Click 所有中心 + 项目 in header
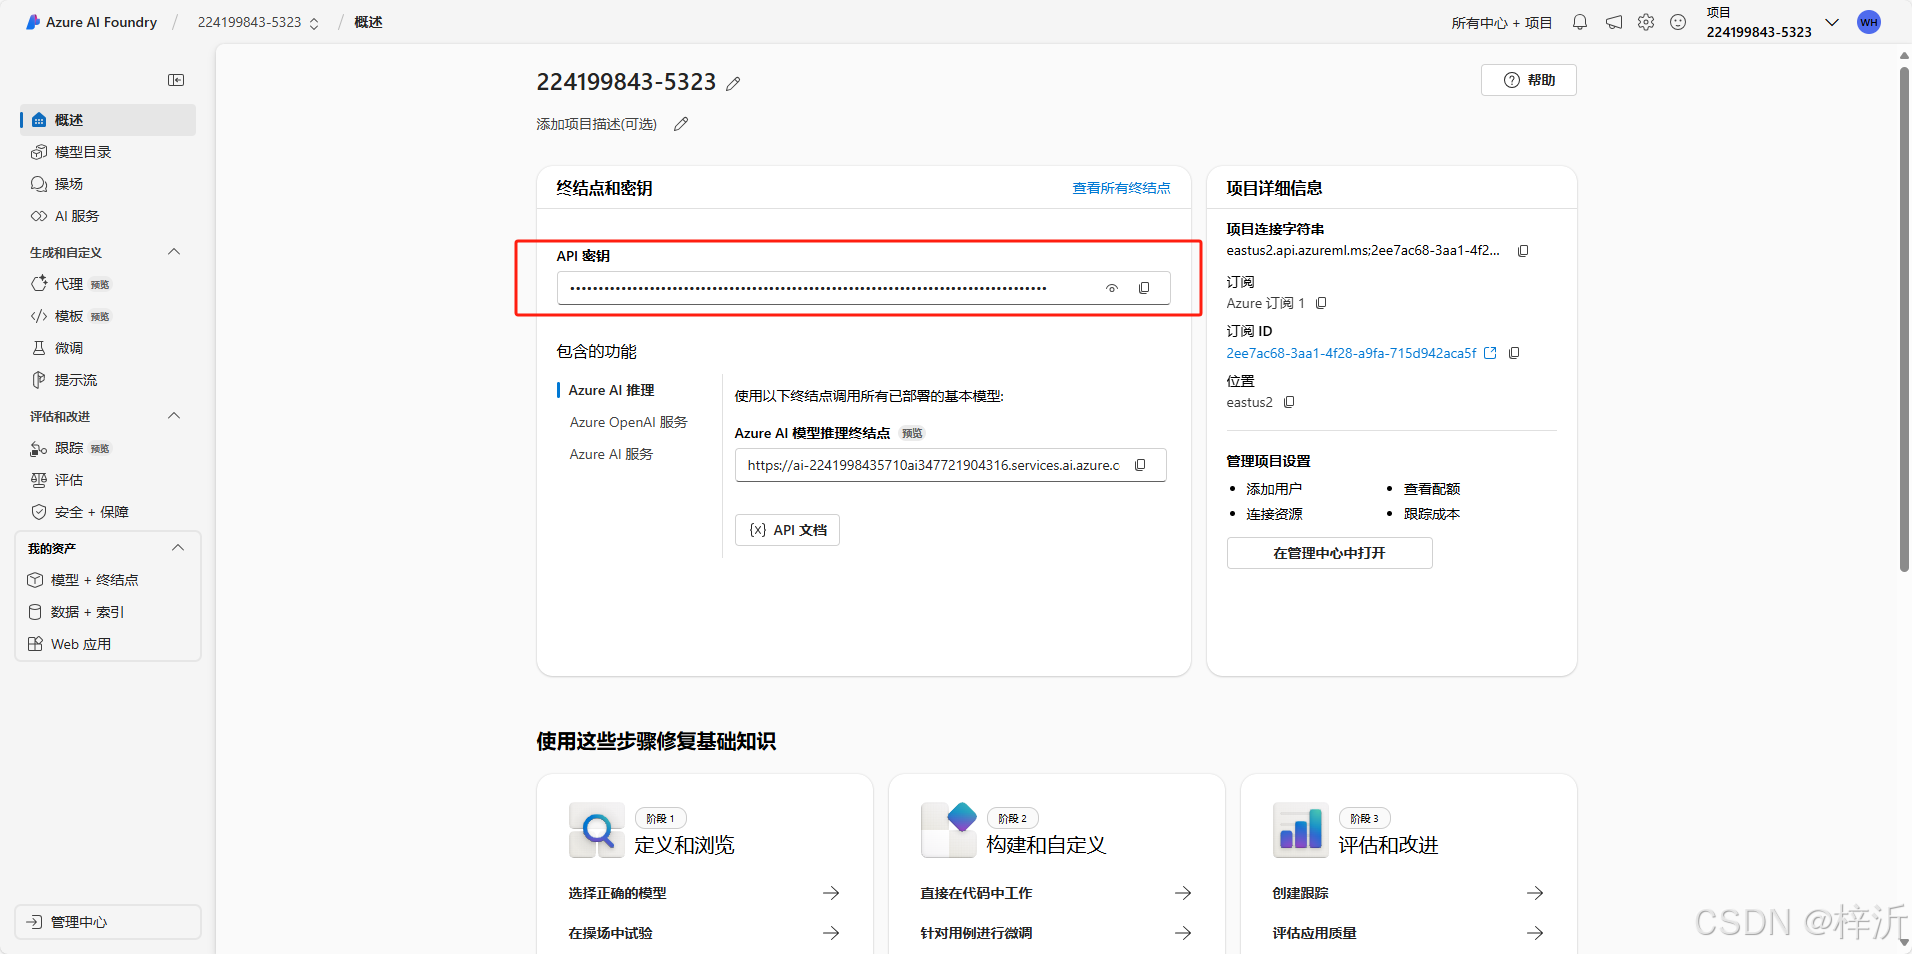Screen dimensions: 1912x954 point(1502,23)
